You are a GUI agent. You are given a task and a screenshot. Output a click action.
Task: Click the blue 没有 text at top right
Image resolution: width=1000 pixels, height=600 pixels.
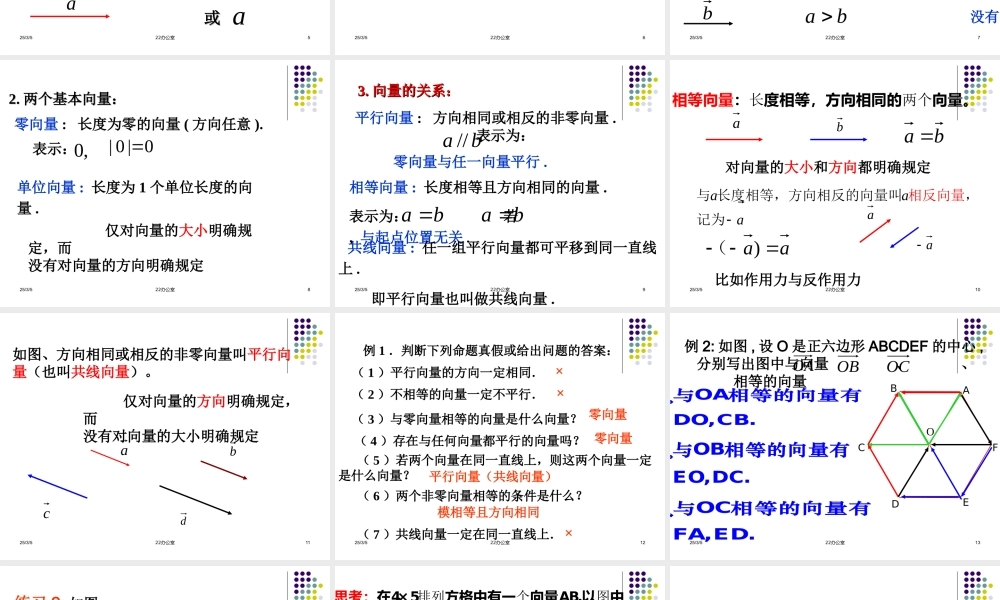985,17
